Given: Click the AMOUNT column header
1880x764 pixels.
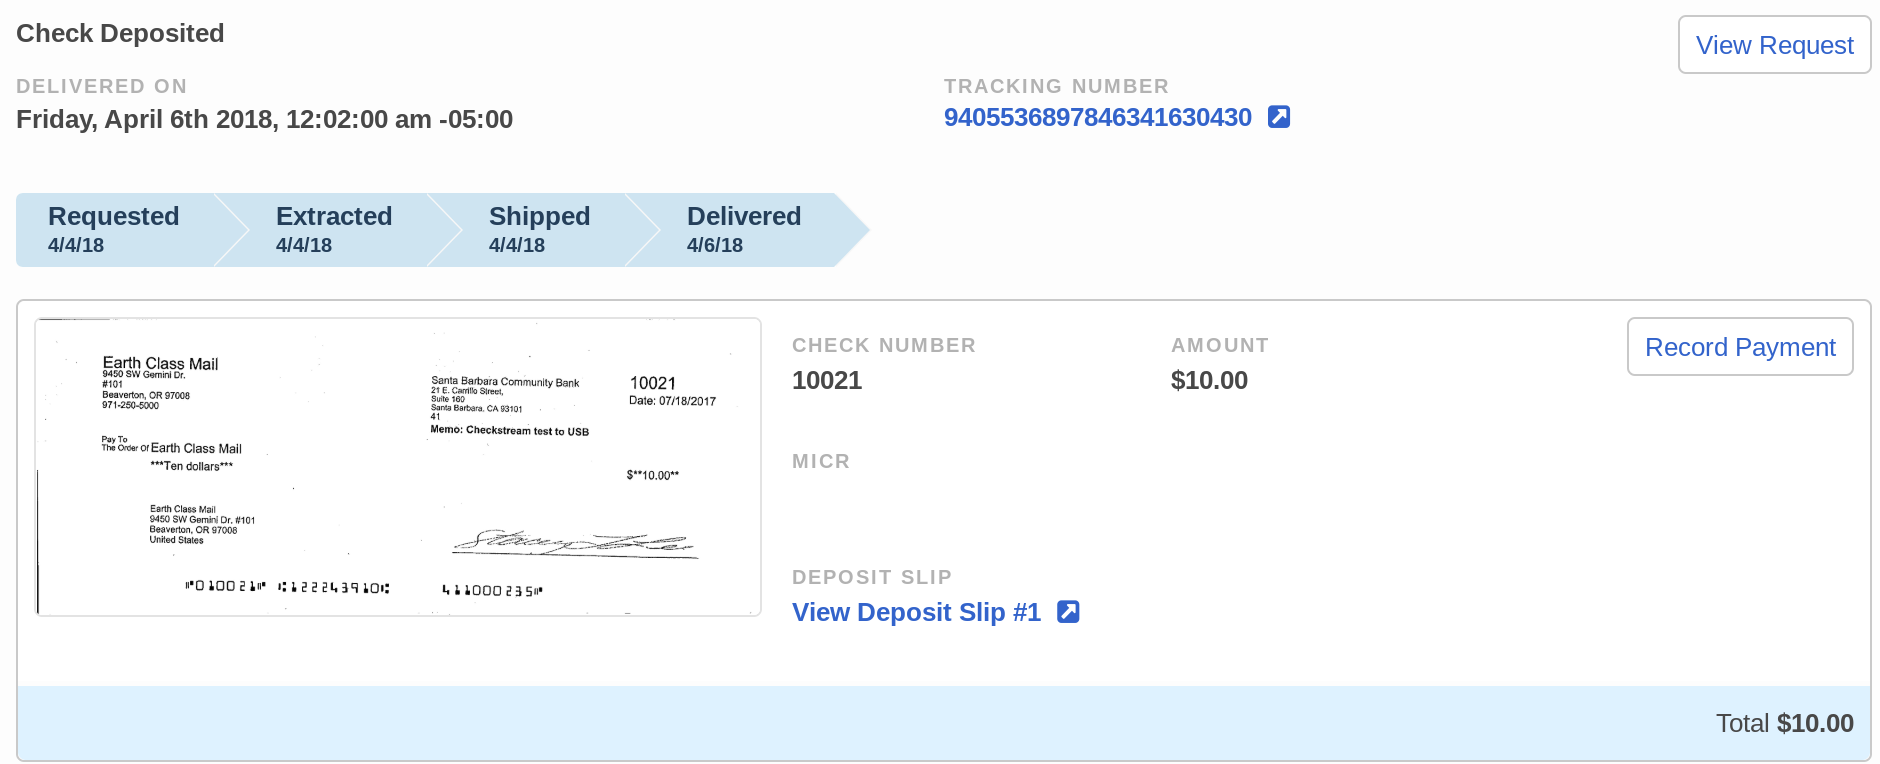Looking at the screenshot, I should 1220,345.
